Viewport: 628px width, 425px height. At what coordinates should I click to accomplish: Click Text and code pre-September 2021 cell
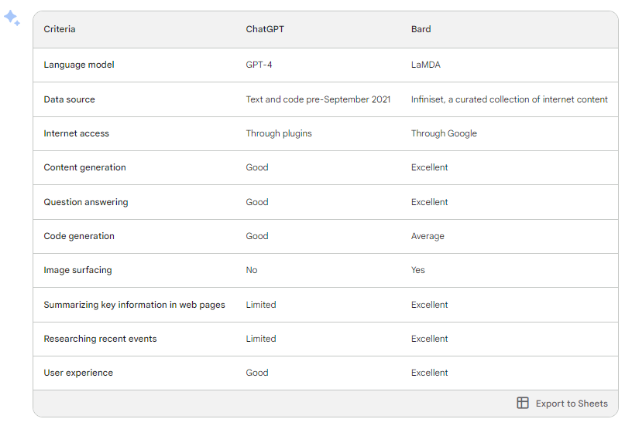click(318, 99)
